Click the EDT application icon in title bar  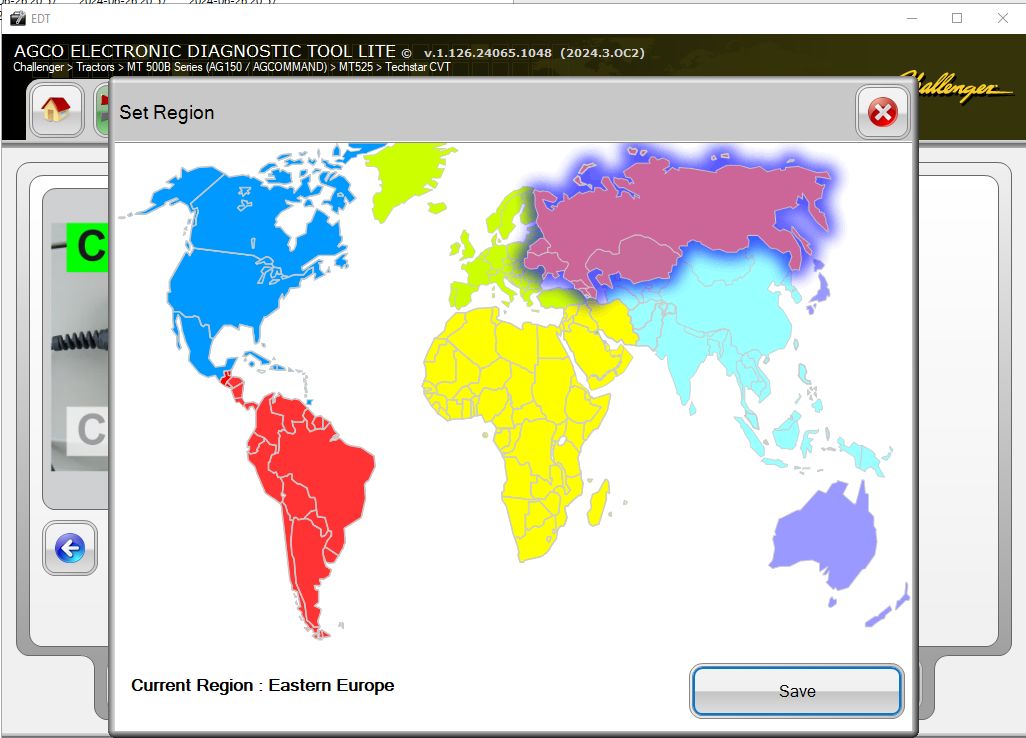[x=18, y=18]
